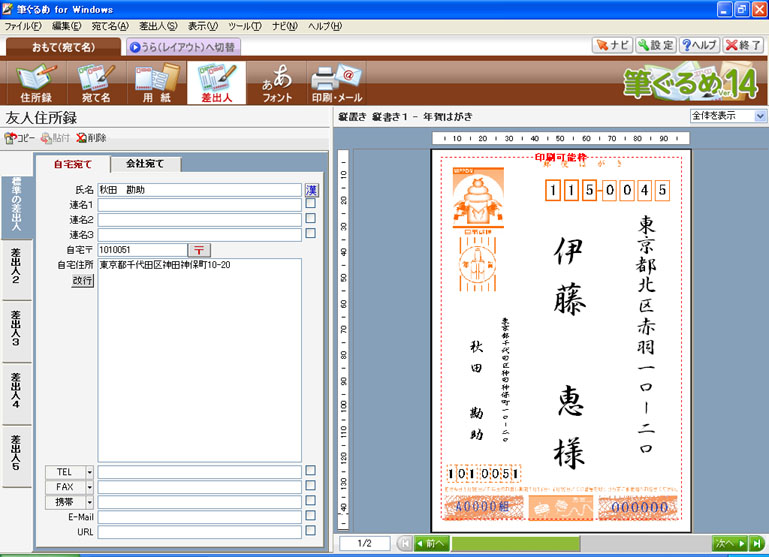
Task: Click the 氏名 name input field
Action: coord(199,189)
